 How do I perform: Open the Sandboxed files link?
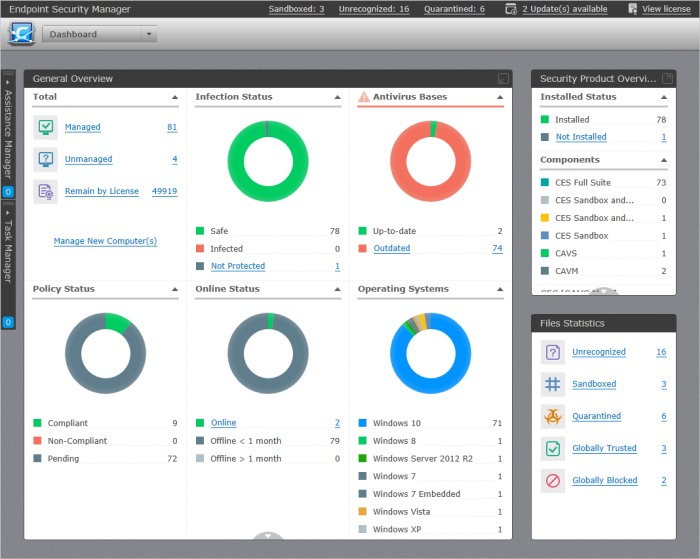[x=594, y=384]
